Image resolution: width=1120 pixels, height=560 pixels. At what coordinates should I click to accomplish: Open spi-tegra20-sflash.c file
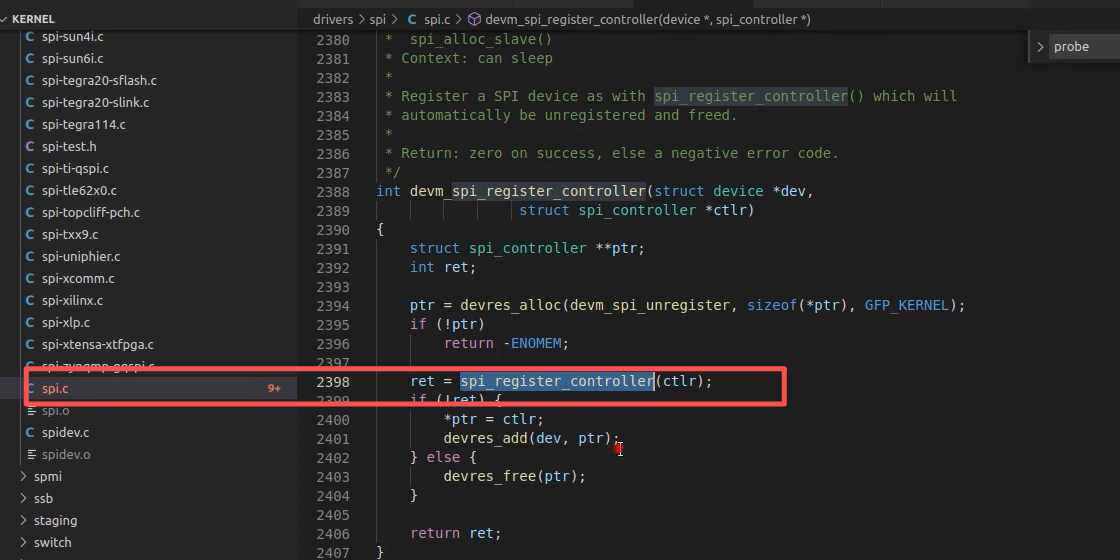(x=99, y=81)
